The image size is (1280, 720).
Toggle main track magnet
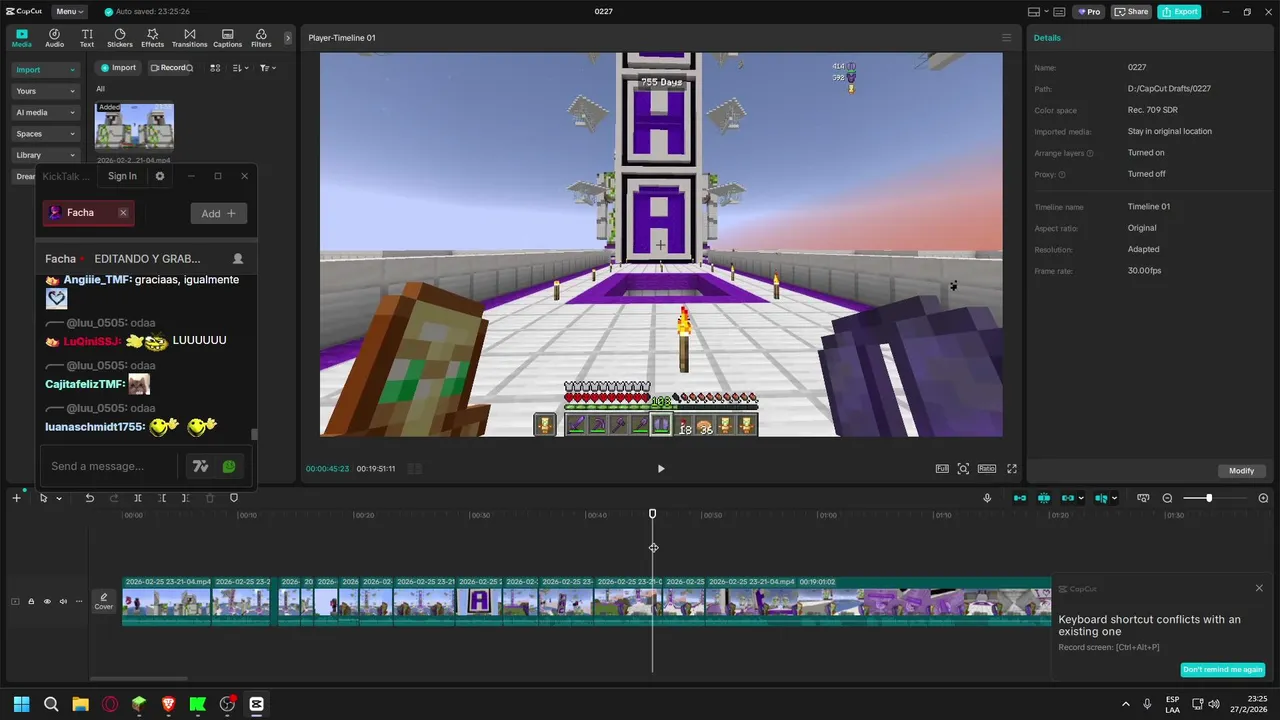(x=1020, y=498)
